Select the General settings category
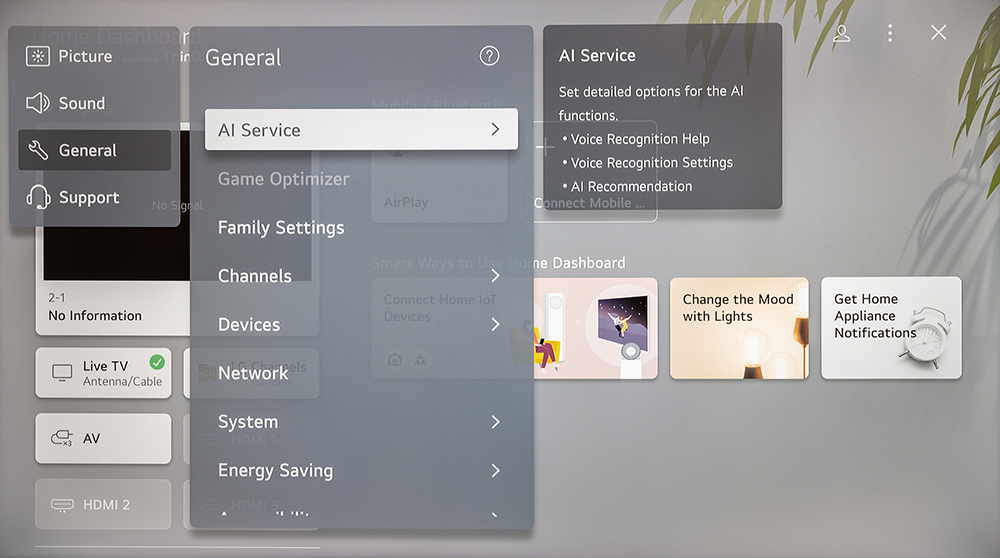The height and width of the screenshot is (558, 1000). coord(94,150)
